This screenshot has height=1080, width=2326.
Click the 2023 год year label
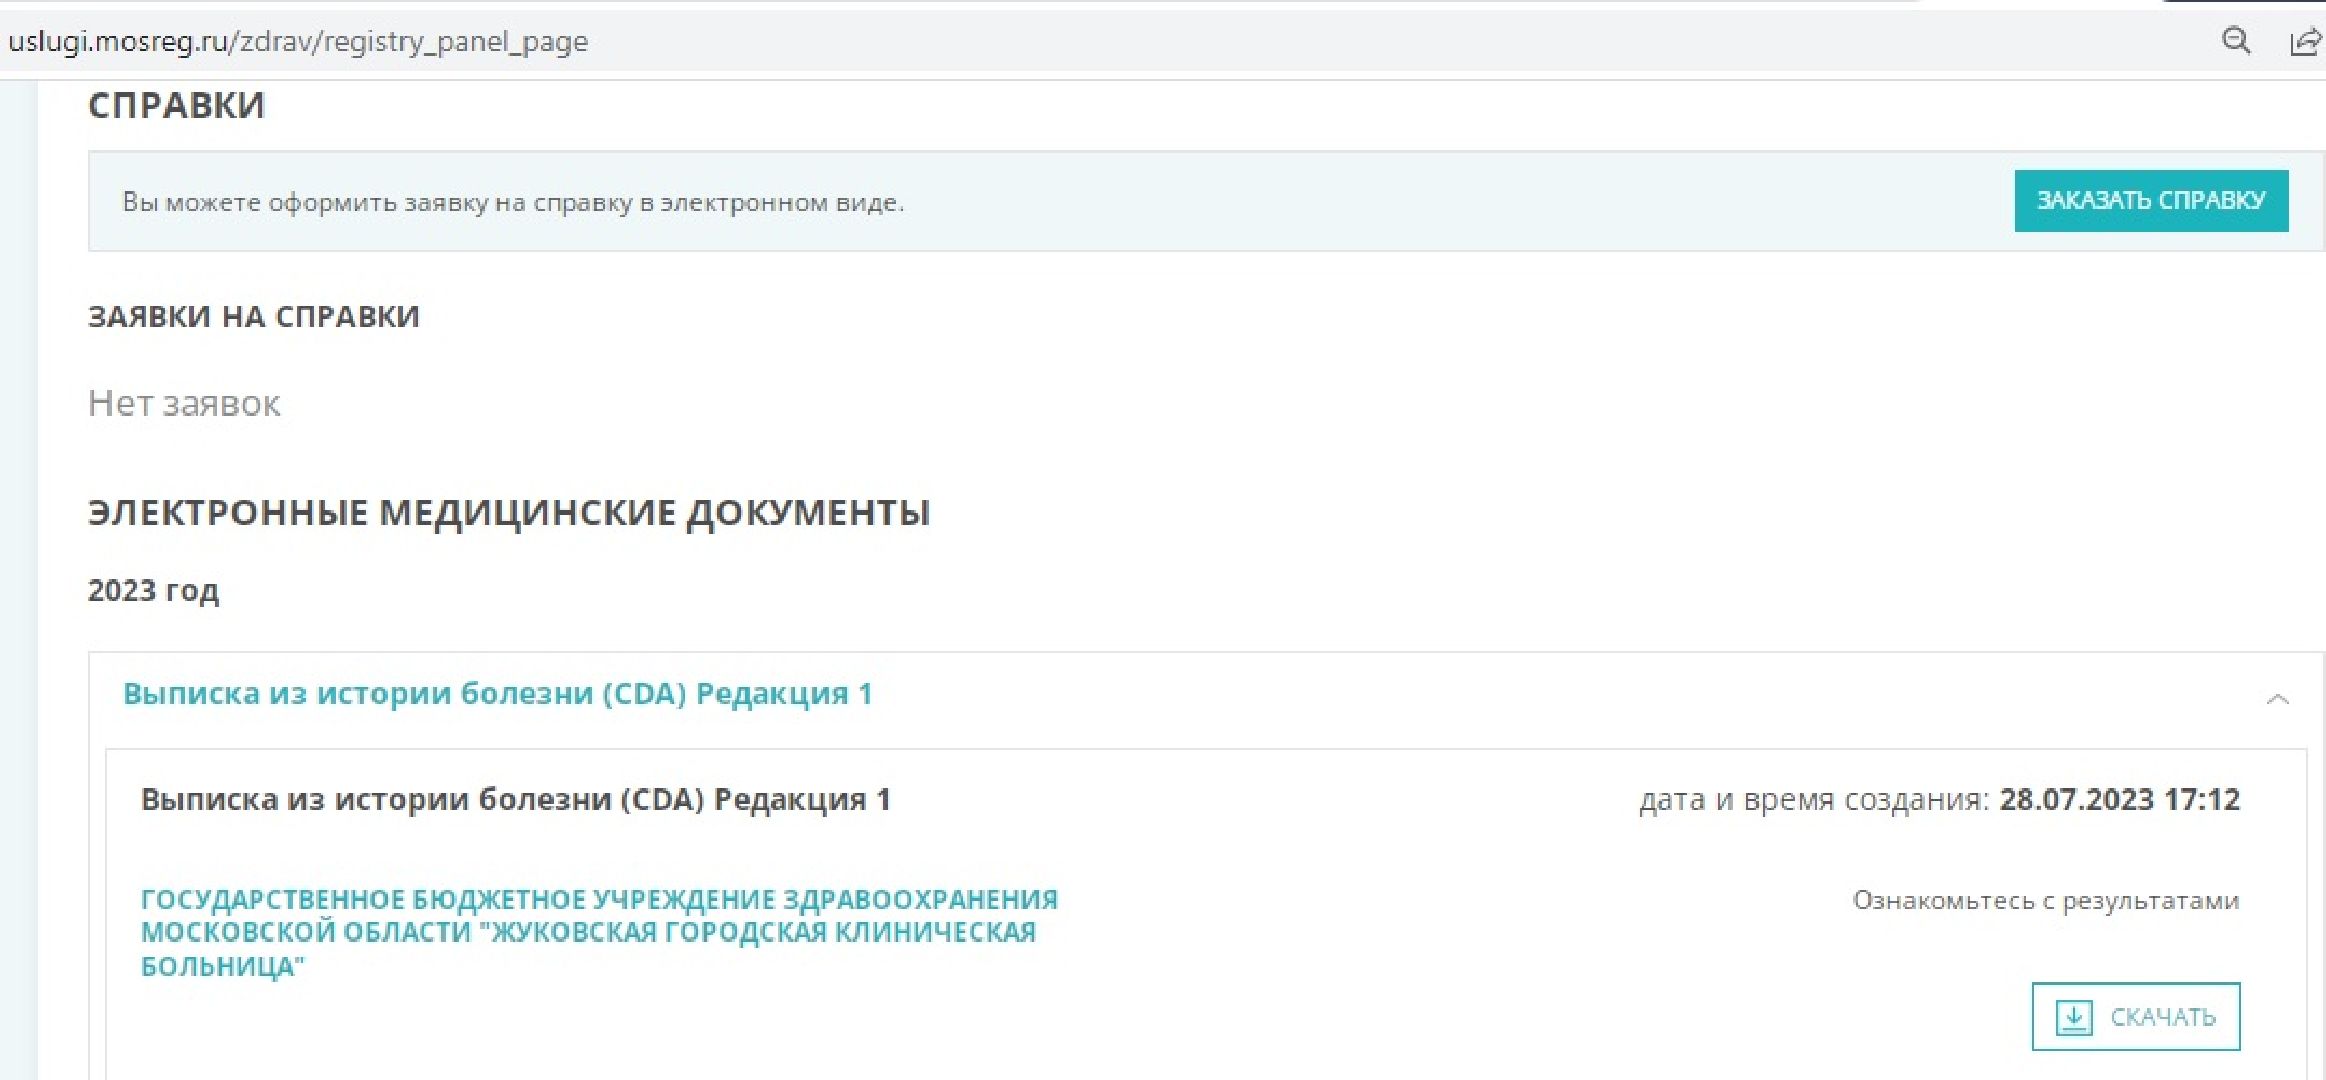pyautogui.click(x=155, y=590)
